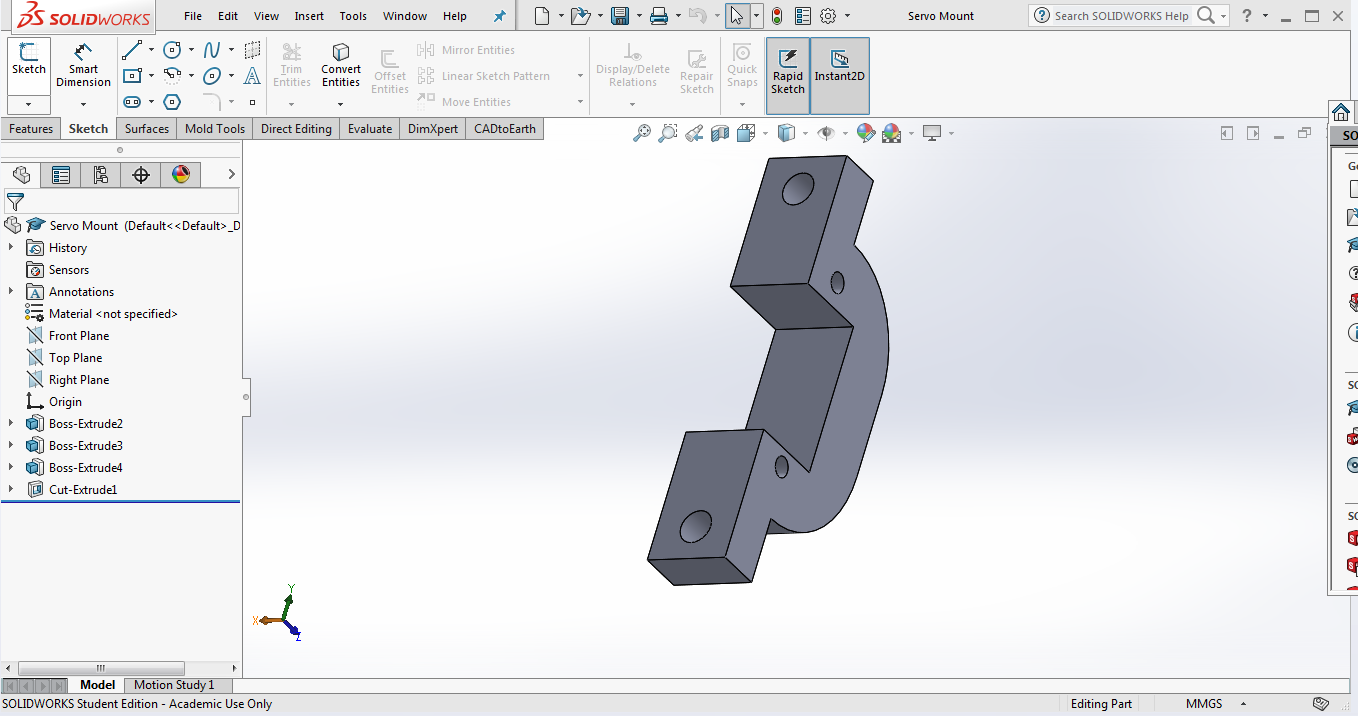Click the View Settings monitor icon
This screenshot has width=1358, height=716.
pos(933,133)
